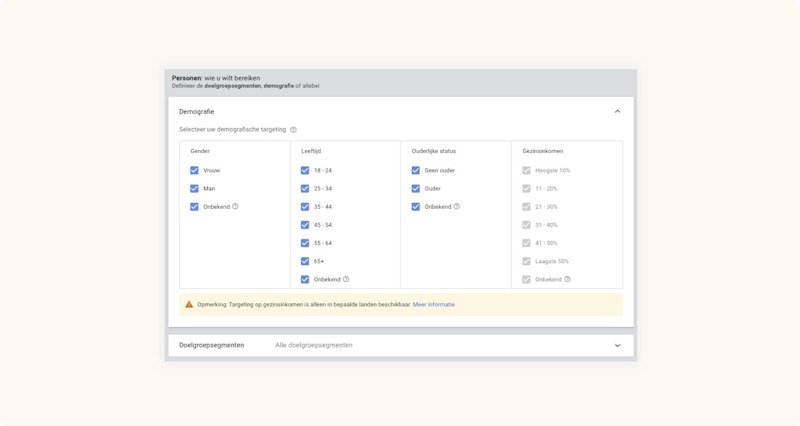This screenshot has height=426, width=800.
Task: Click the Hoogste 10% income checkbox
Action: click(x=526, y=171)
